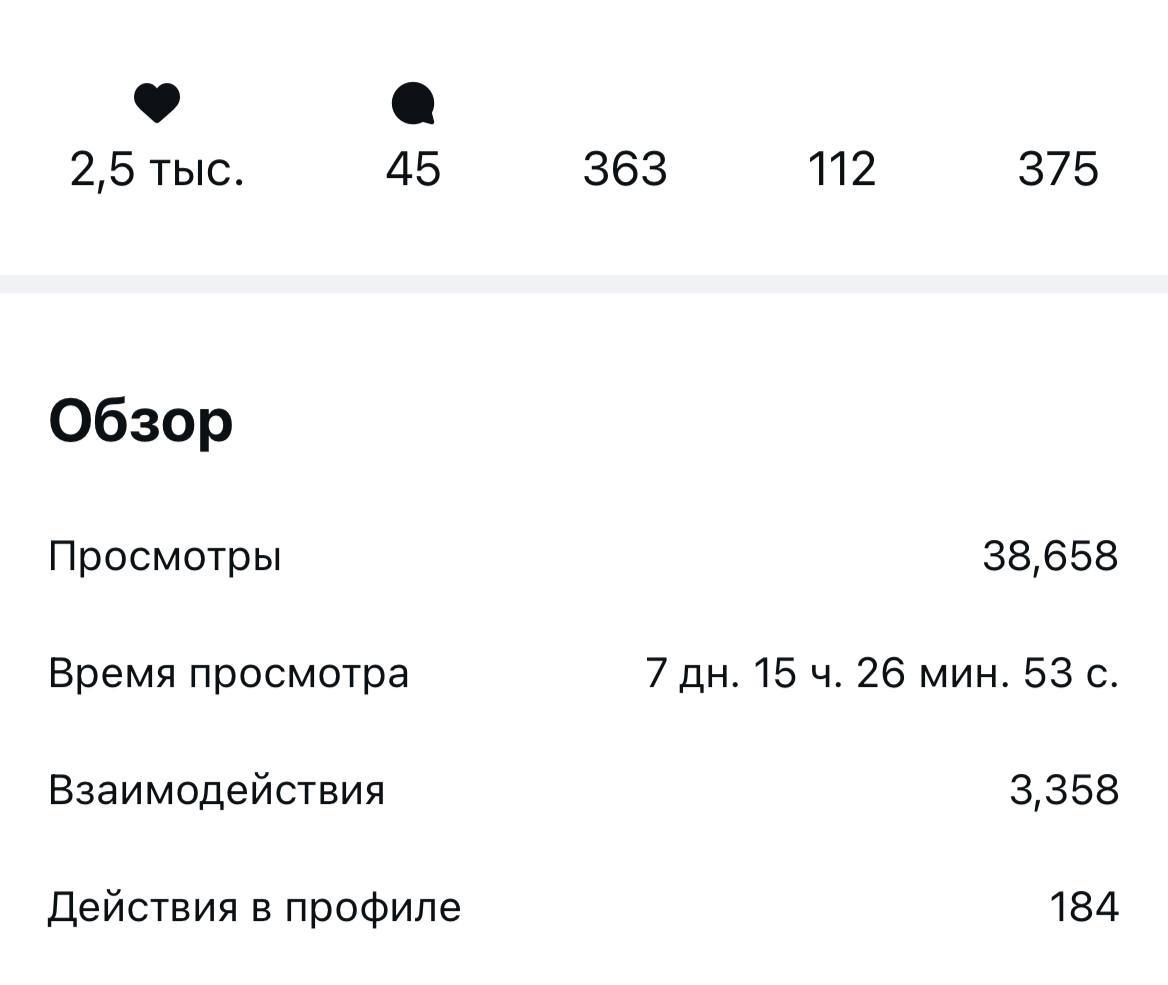This screenshot has height=985, width=1168.
Task: Click the 45 comments count
Action: 413,169
